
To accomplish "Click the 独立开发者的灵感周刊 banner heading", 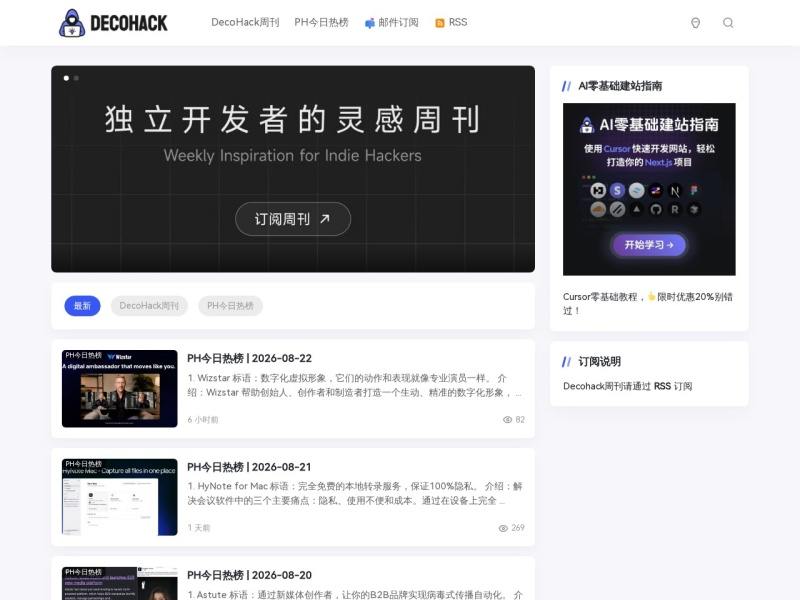I will [x=293, y=119].
